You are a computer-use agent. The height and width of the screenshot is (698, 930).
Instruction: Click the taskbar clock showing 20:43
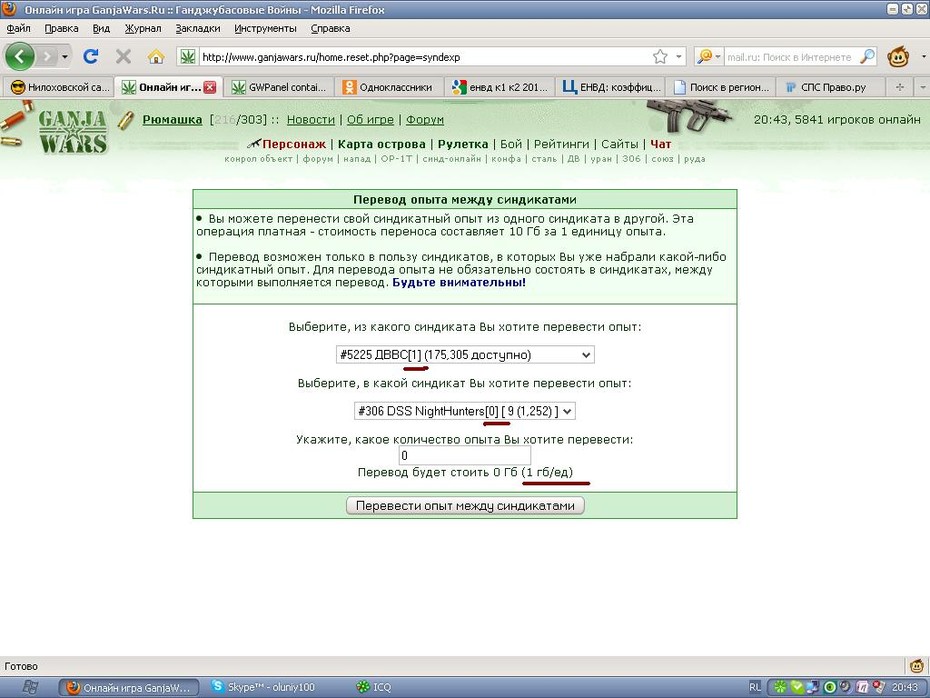pos(904,687)
